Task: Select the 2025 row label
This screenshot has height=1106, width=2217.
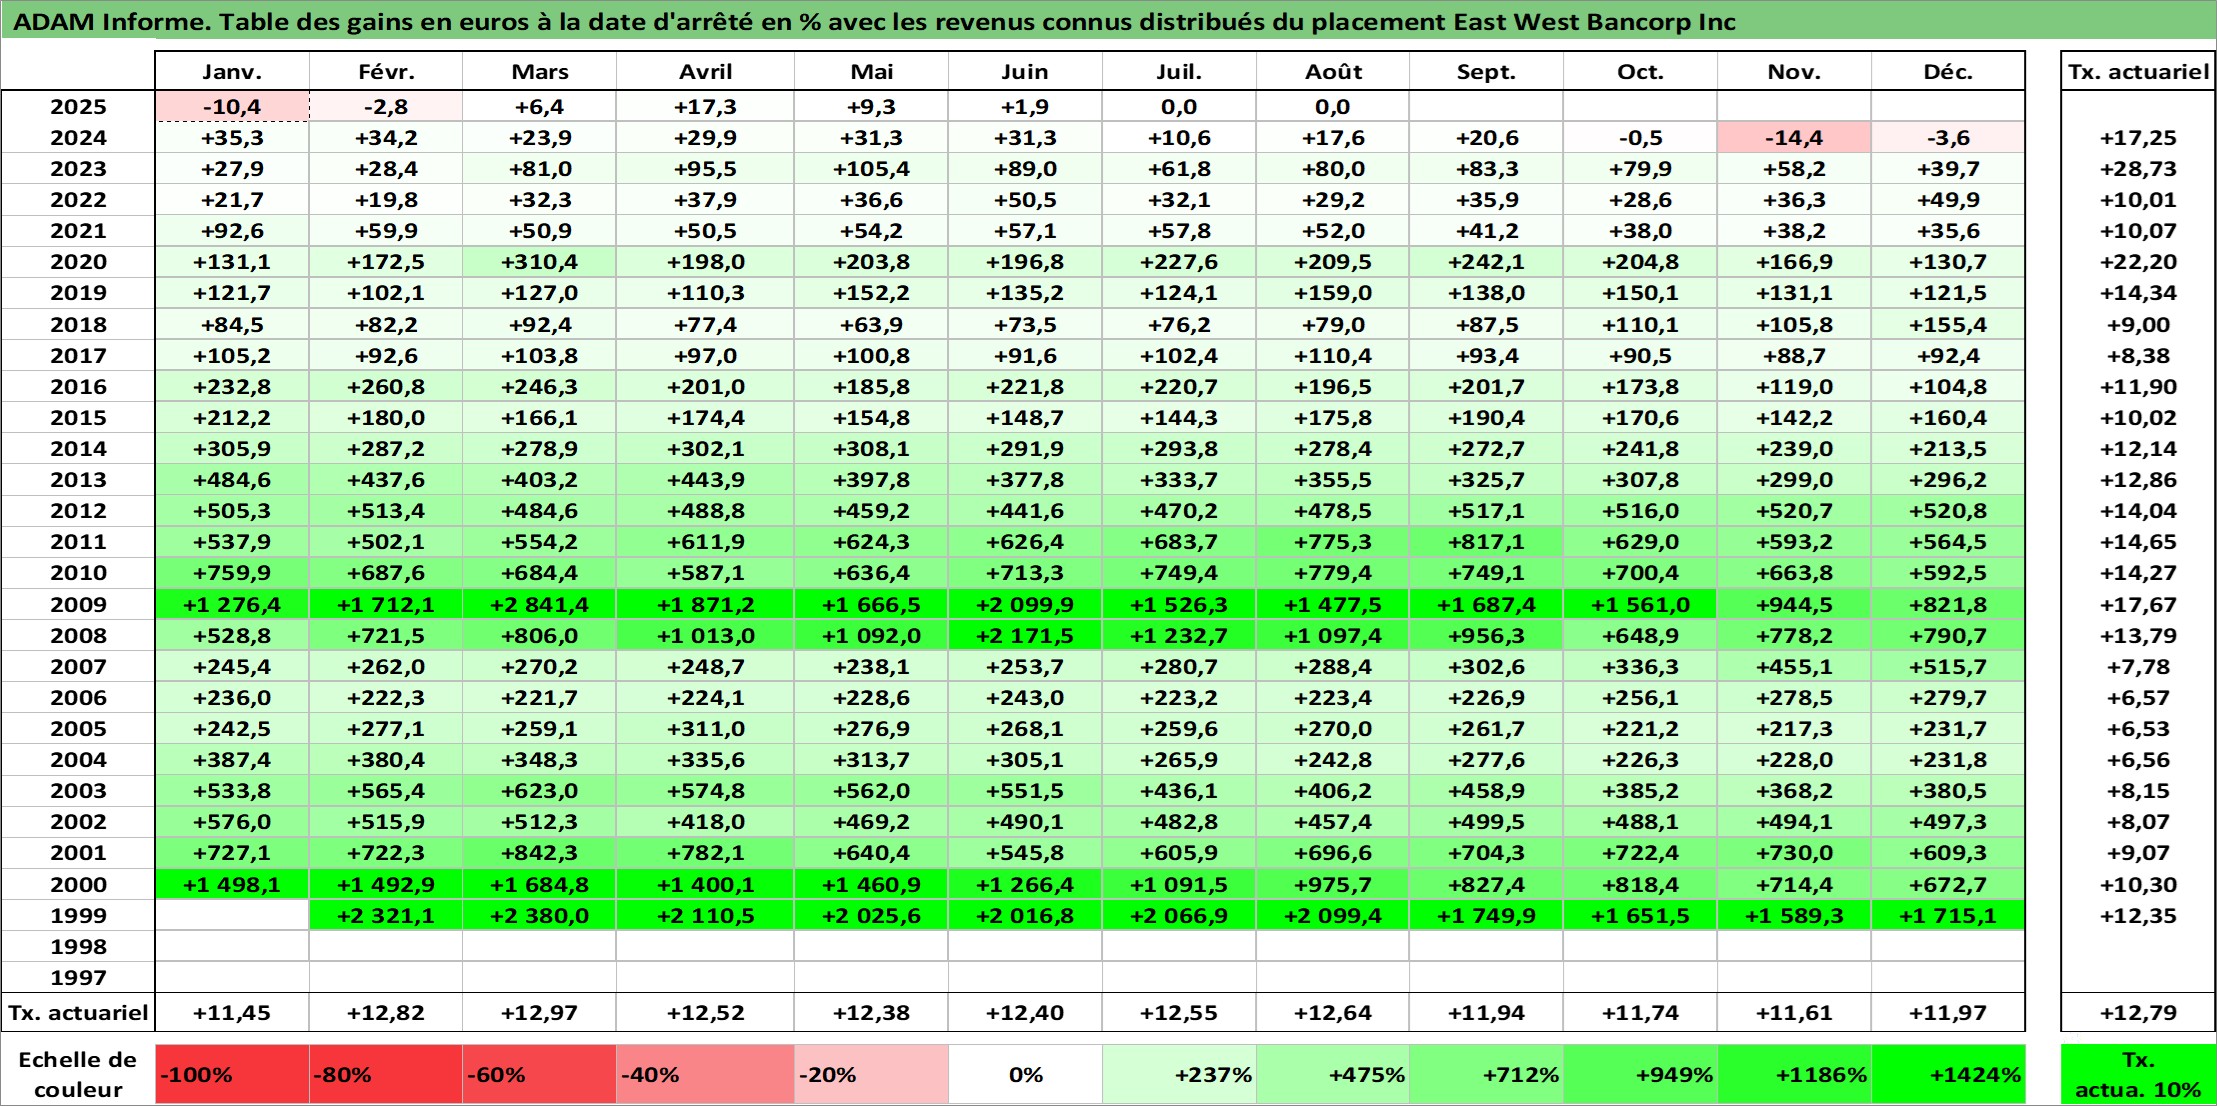Action: coord(78,107)
